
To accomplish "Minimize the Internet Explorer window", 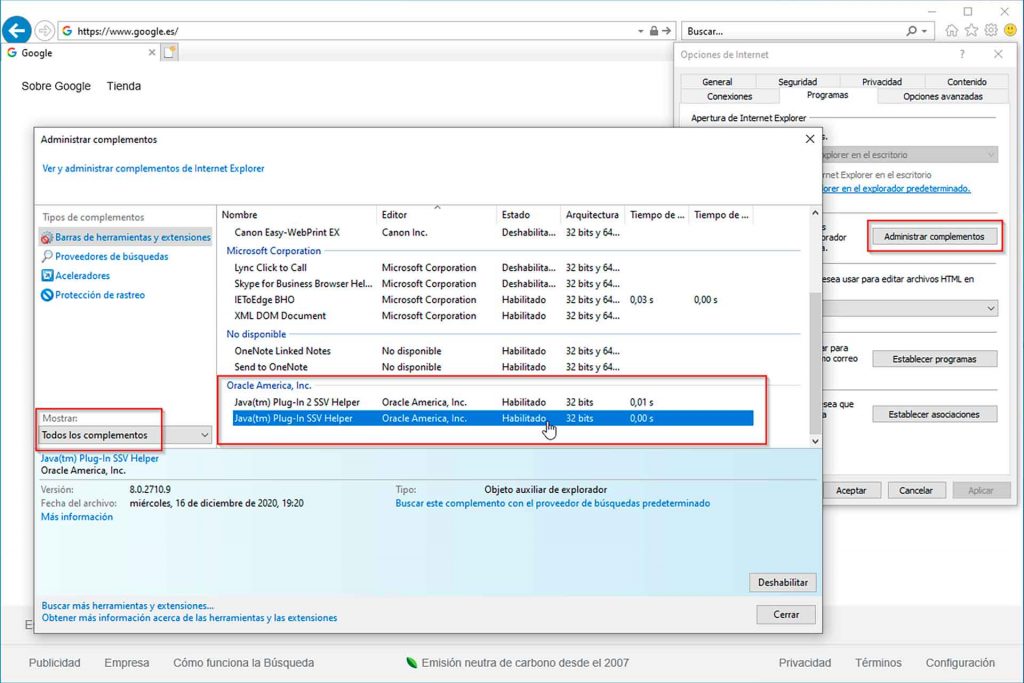I will click(932, 11).
